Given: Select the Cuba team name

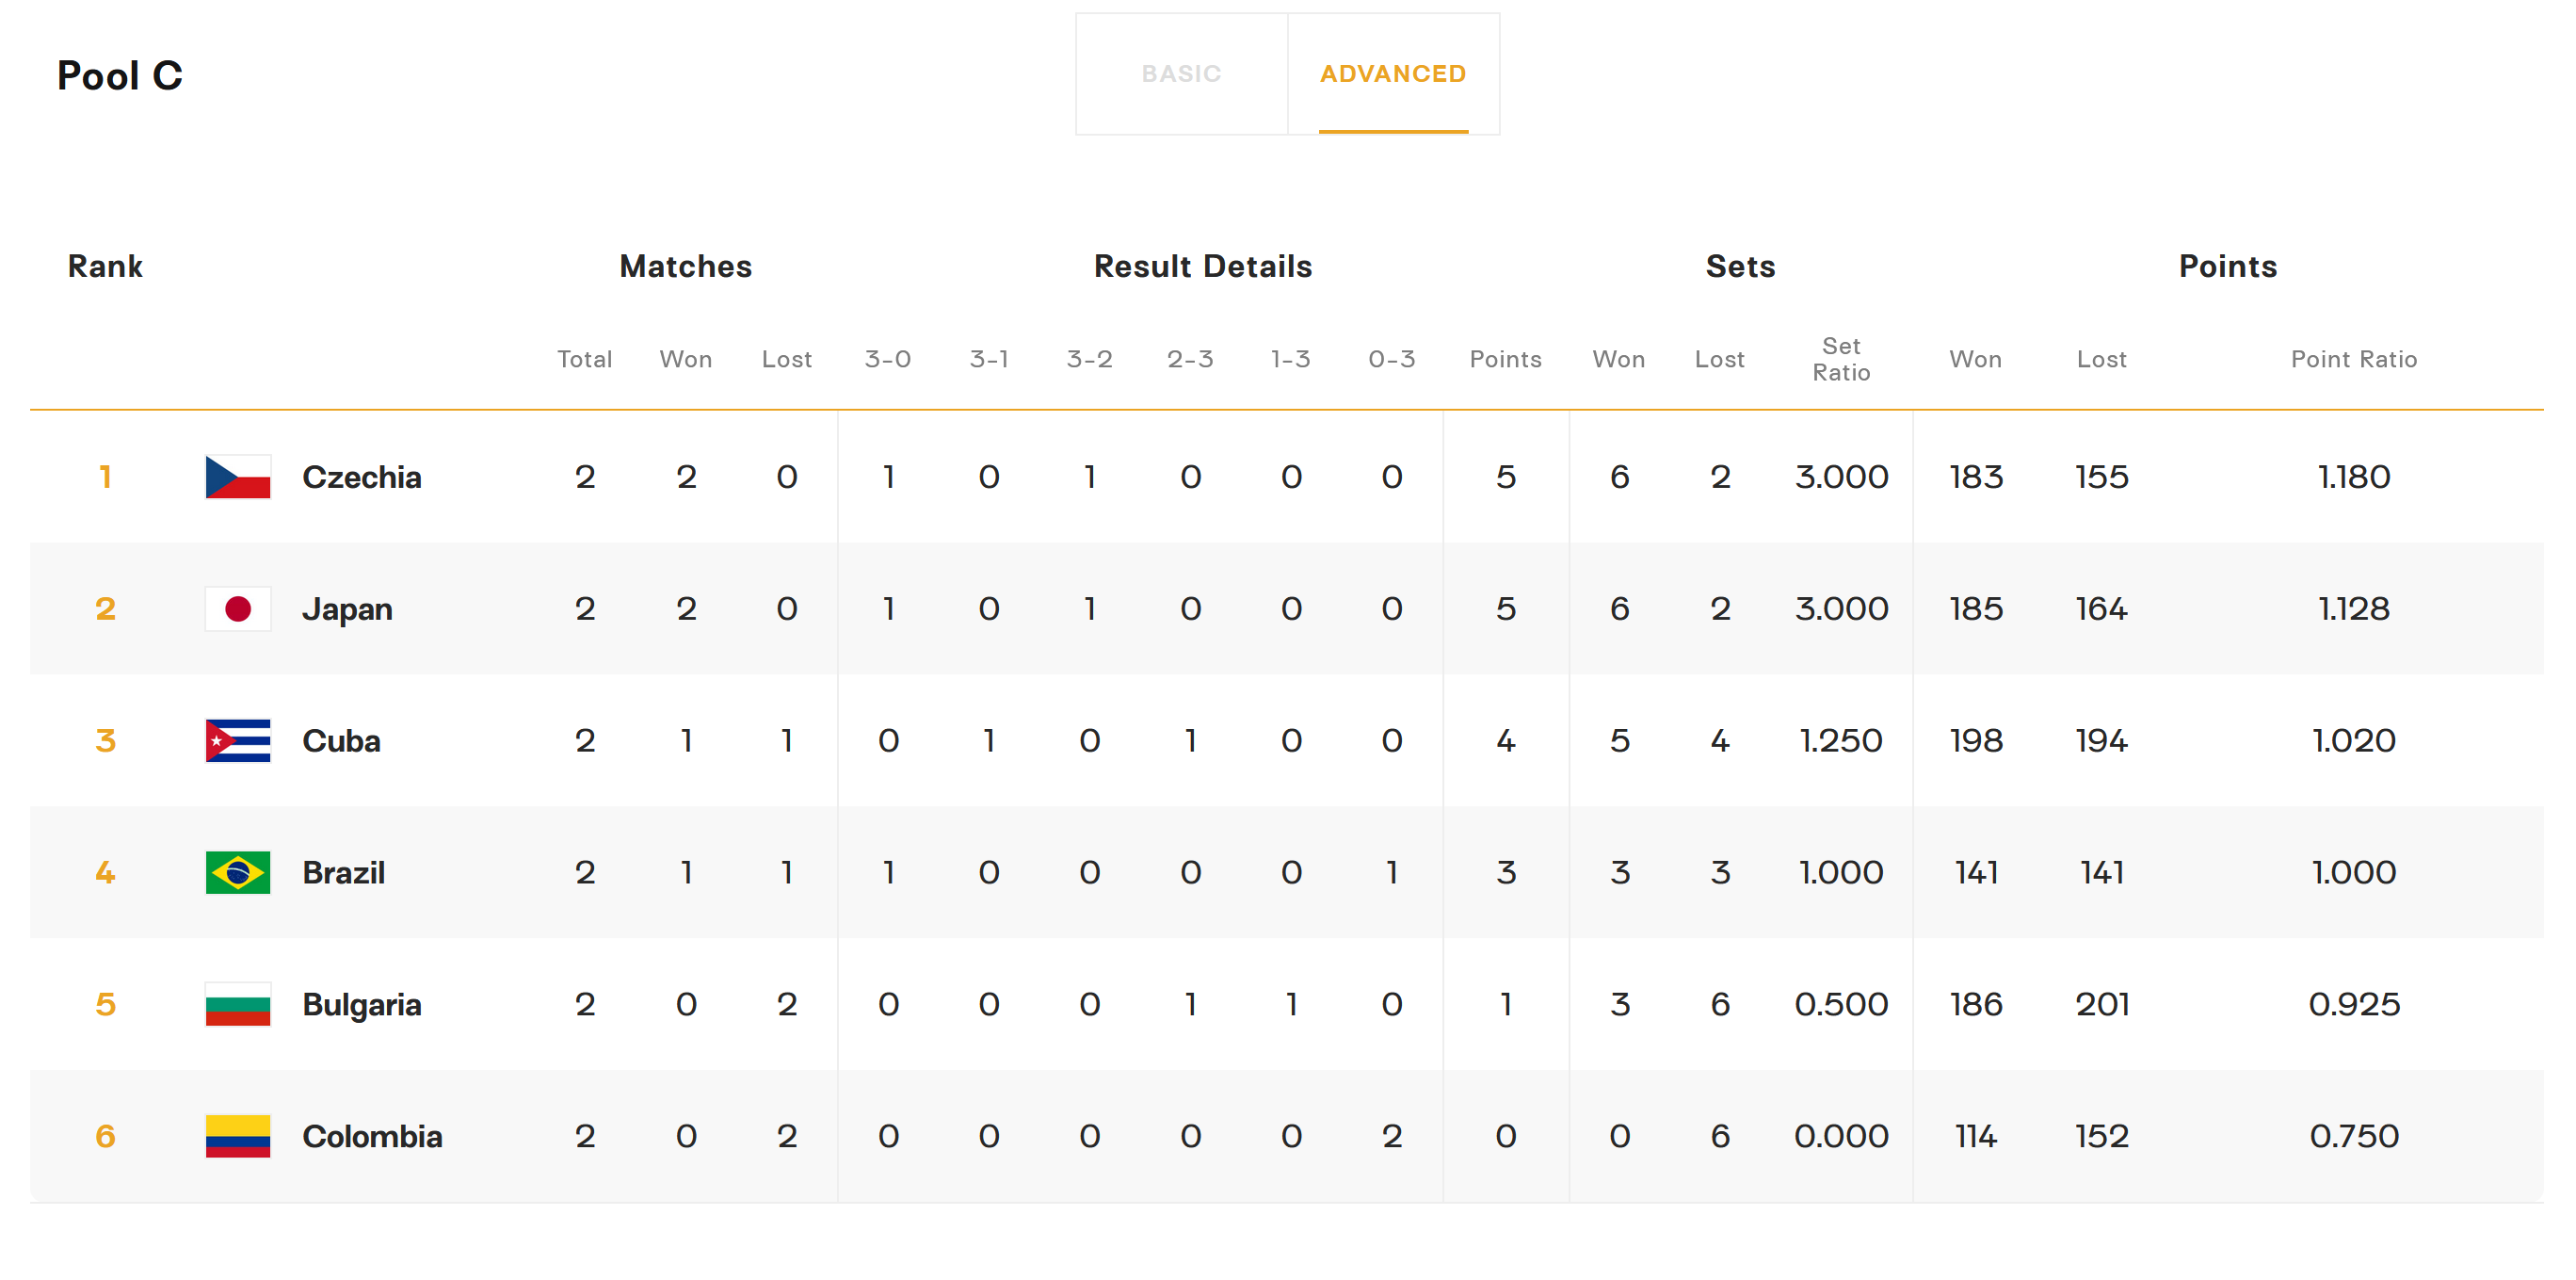Looking at the screenshot, I should 341,741.
